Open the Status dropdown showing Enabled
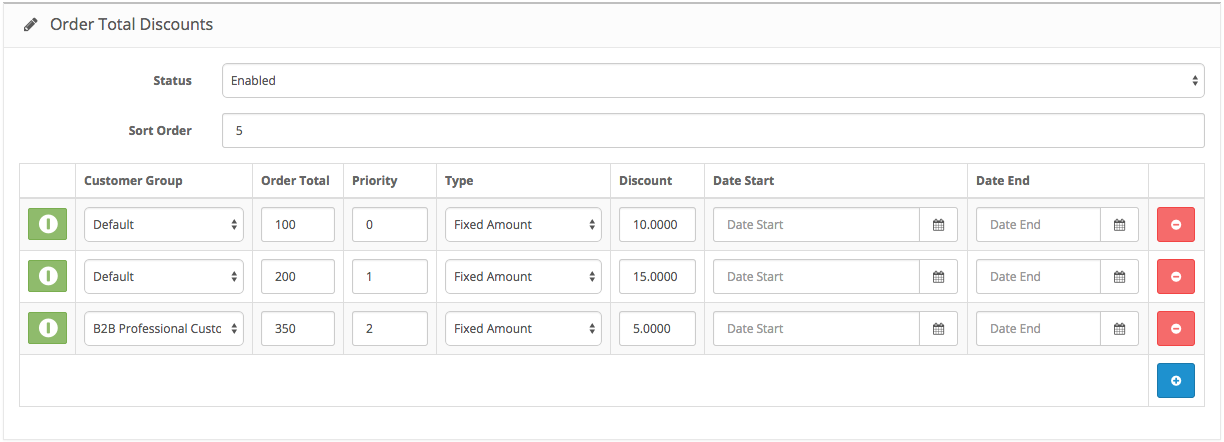The width and height of the screenshot is (1224, 442). [712, 81]
